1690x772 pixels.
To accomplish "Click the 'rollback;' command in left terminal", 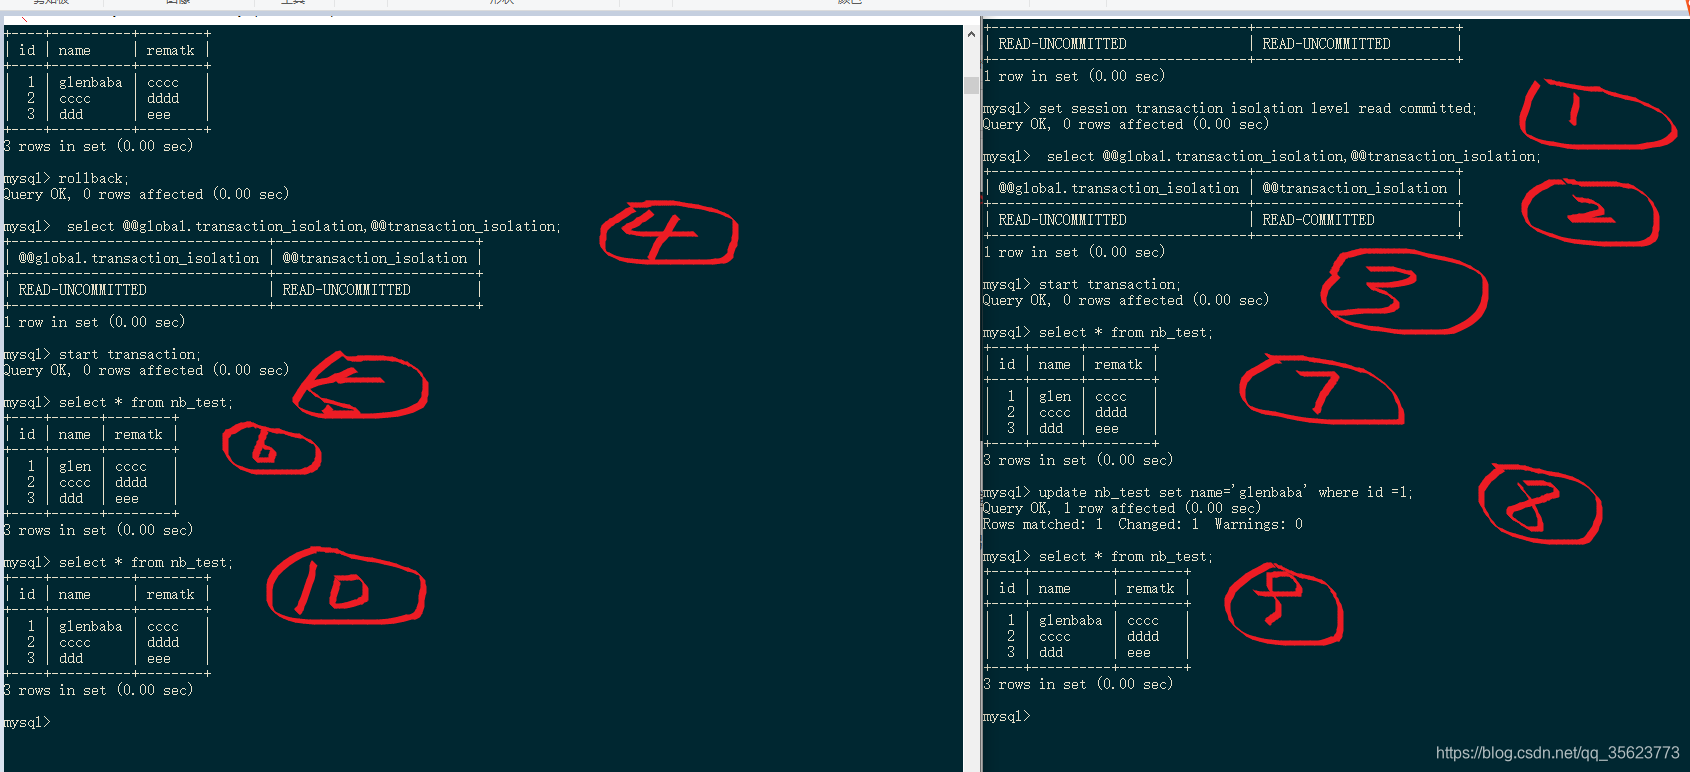I will [93, 179].
